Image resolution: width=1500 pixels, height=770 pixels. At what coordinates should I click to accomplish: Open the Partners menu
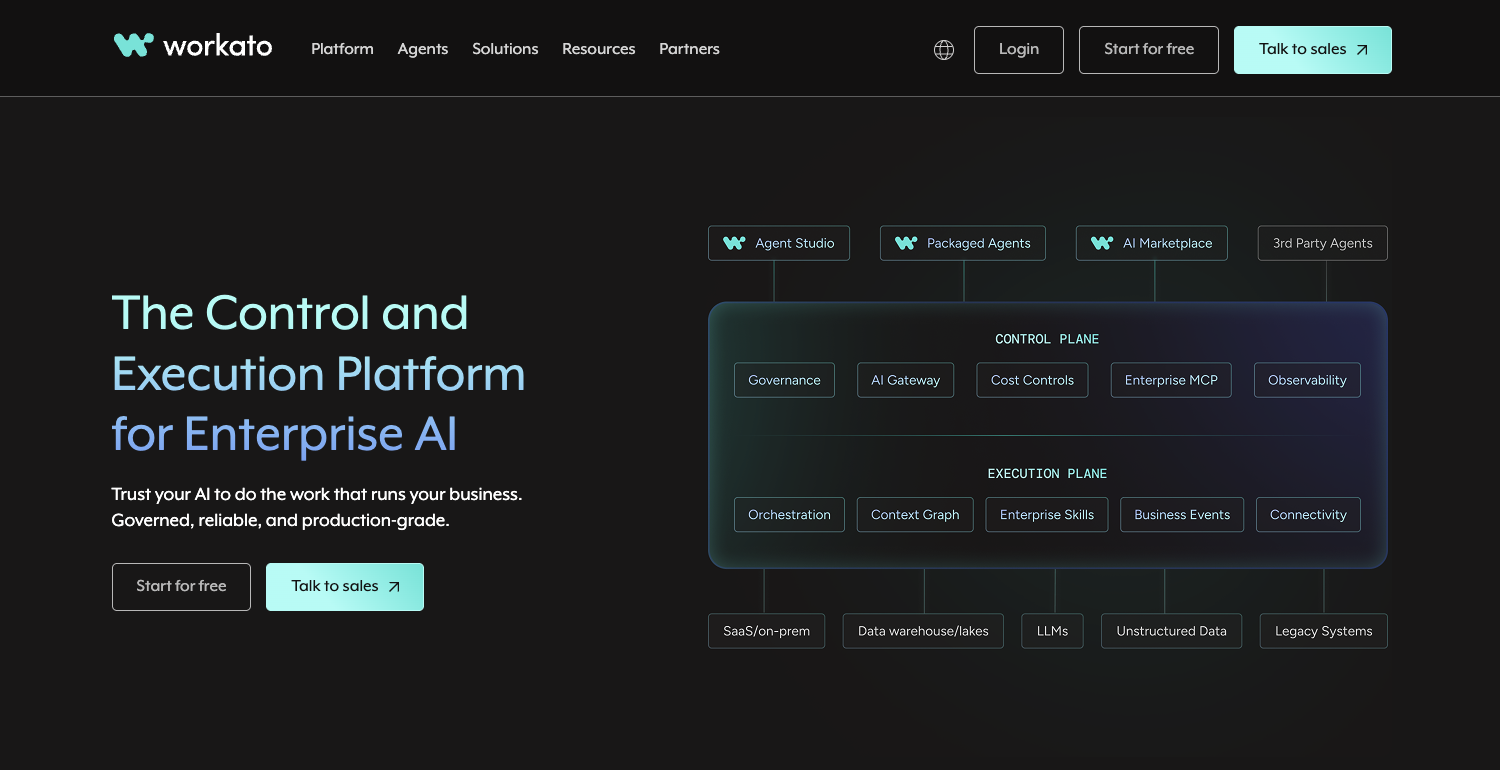[x=689, y=49]
